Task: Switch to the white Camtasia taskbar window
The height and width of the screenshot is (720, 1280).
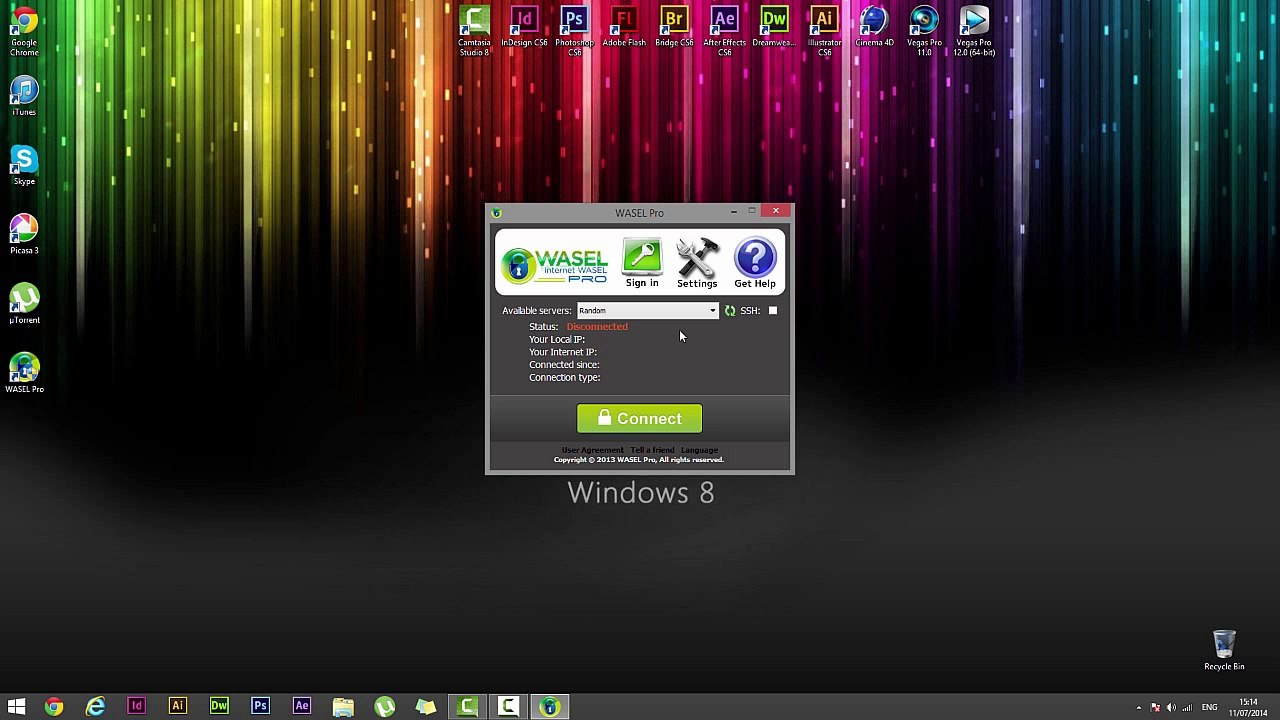Action: point(508,707)
